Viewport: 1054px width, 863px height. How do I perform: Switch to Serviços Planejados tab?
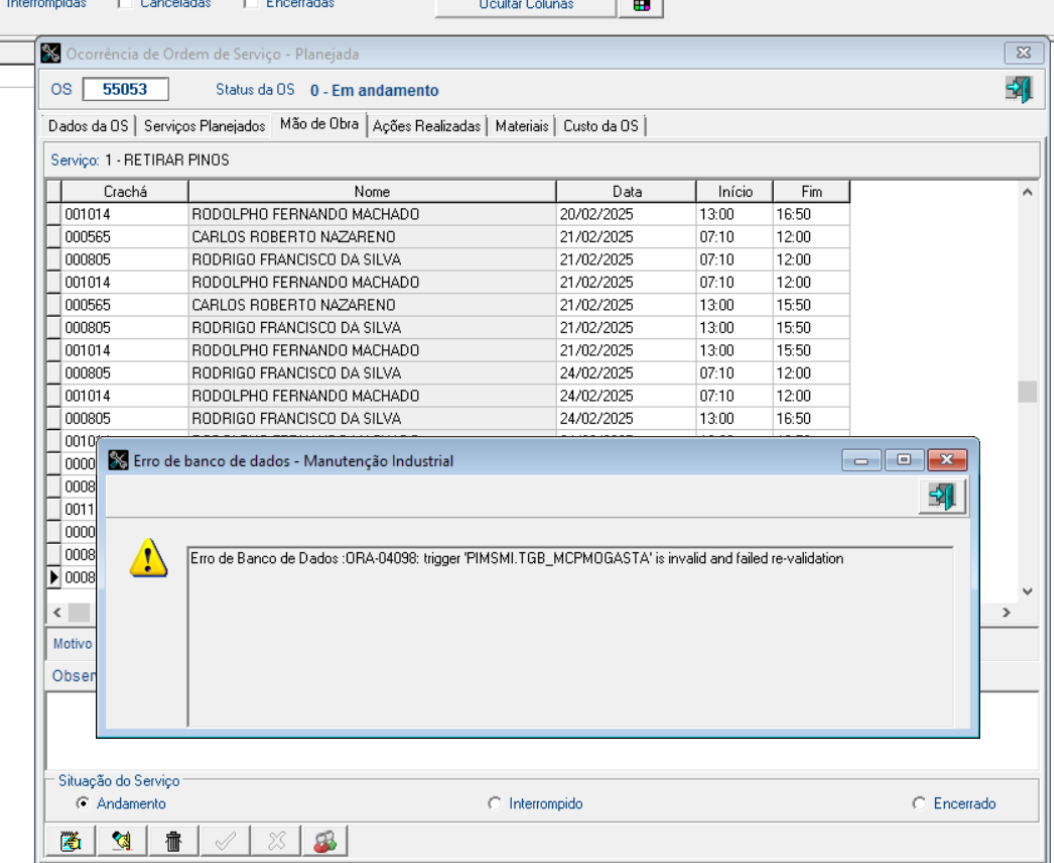(x=204, y=126)
